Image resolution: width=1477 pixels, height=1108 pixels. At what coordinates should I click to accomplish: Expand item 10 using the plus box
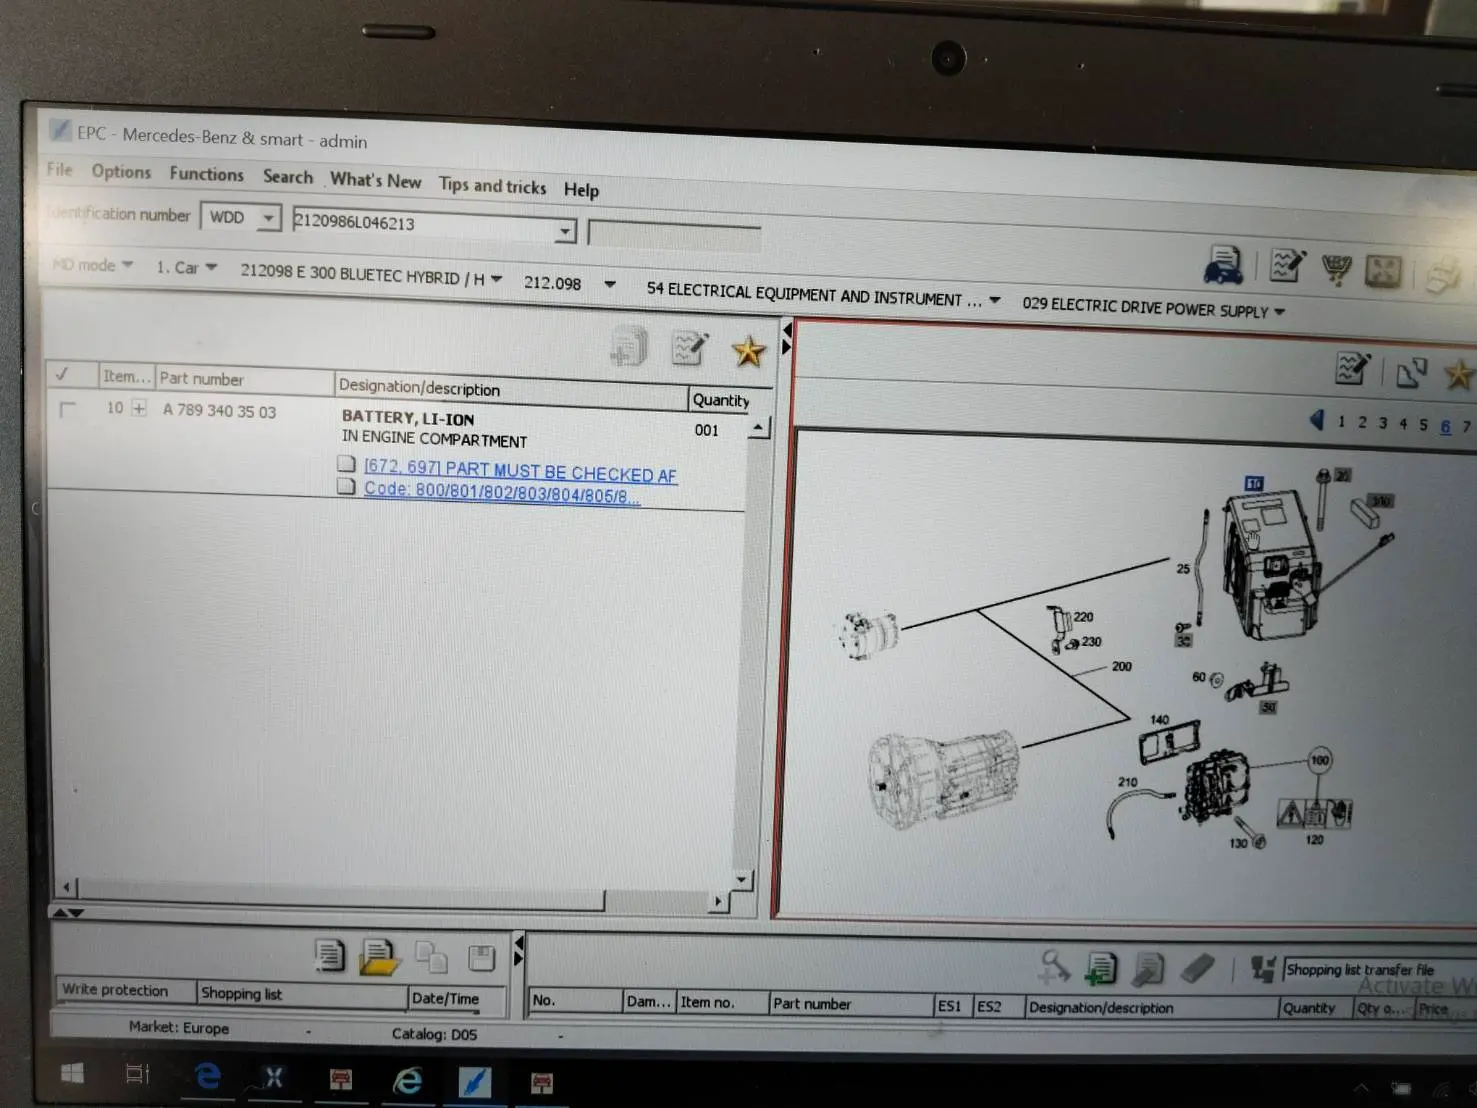coord(139,408)
